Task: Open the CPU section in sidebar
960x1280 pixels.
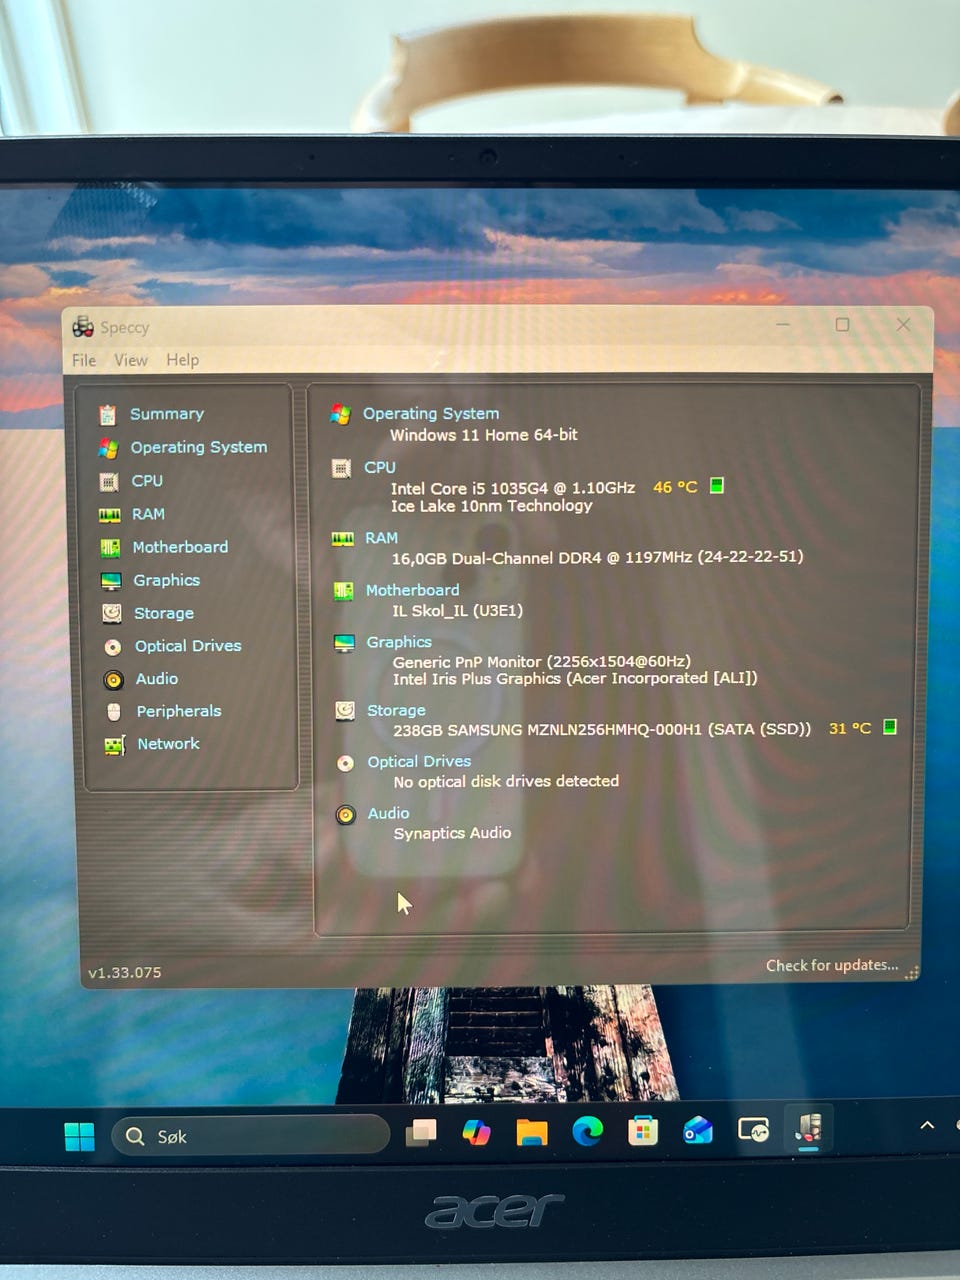Action: (x=147, y=481)
